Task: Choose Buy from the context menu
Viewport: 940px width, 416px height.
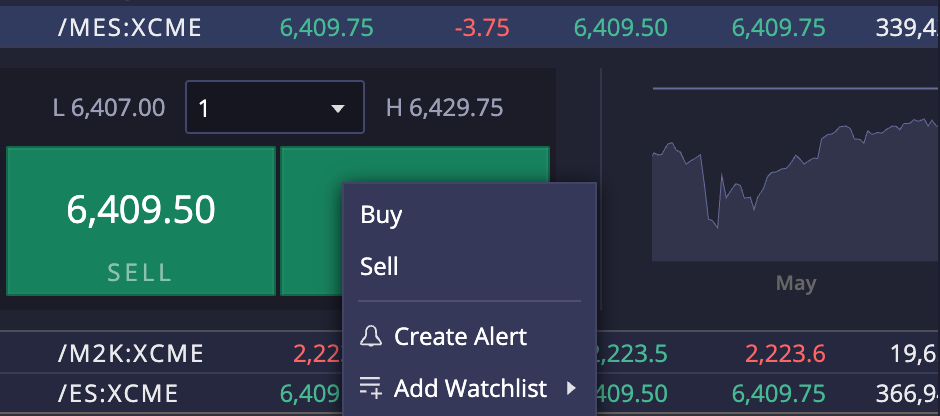Action: click(381, 215)
